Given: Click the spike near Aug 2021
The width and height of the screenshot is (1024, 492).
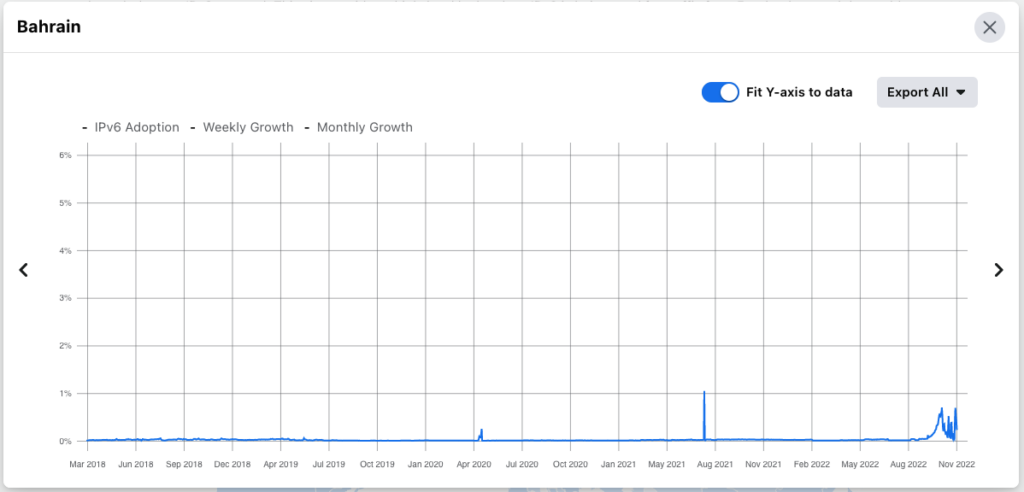Looking at the screenshot, I should coord(704,393).
